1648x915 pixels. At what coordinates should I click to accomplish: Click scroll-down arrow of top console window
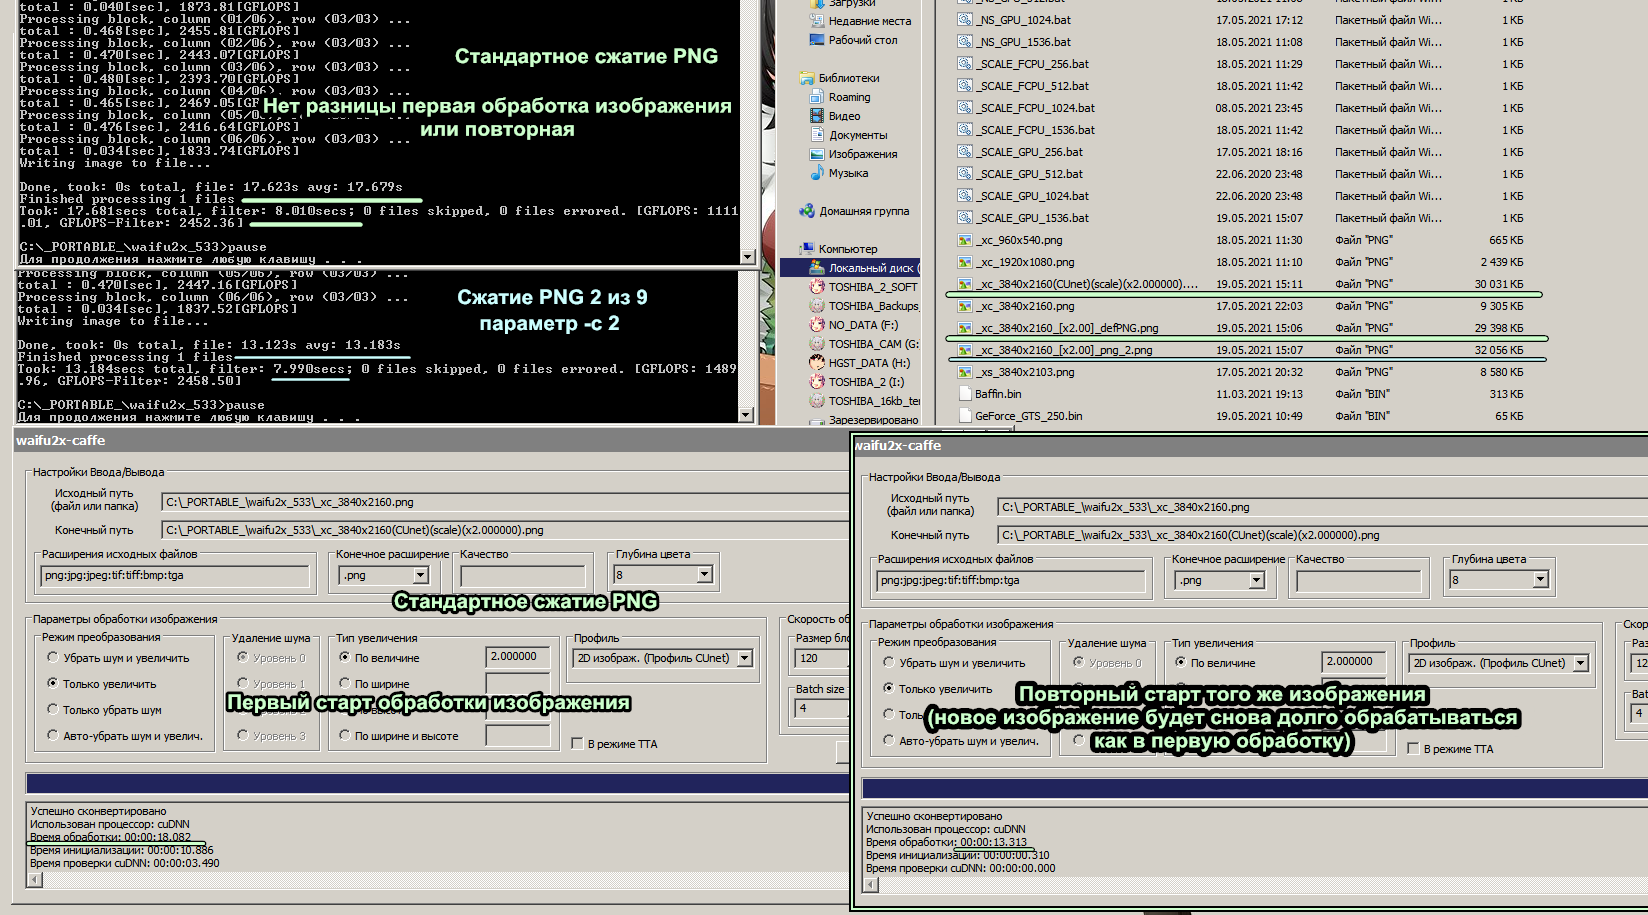(747, 257)
